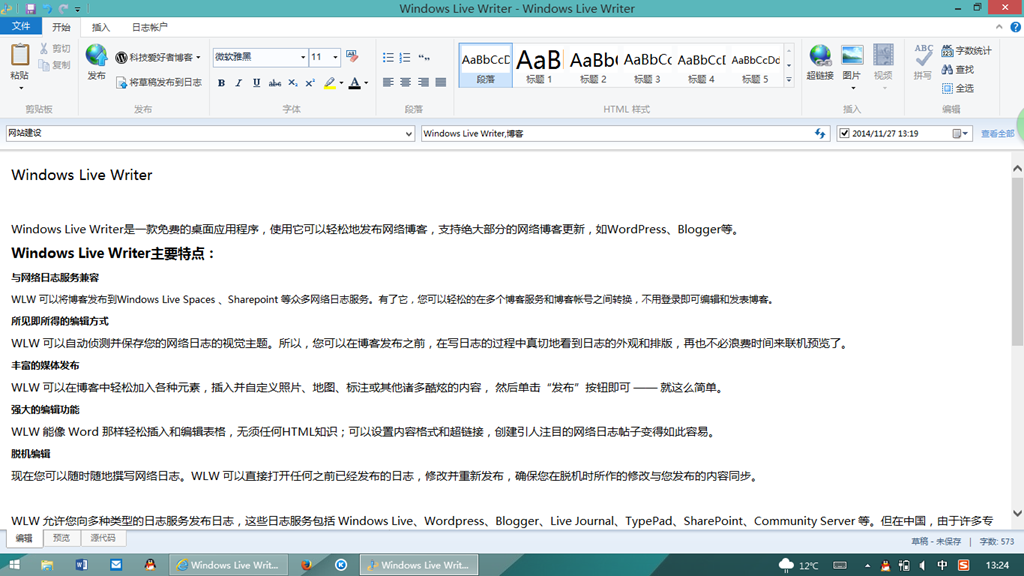Click the post title Windows Live Writer
This screenshot has height=576, width=1024.
pos(82,175)
